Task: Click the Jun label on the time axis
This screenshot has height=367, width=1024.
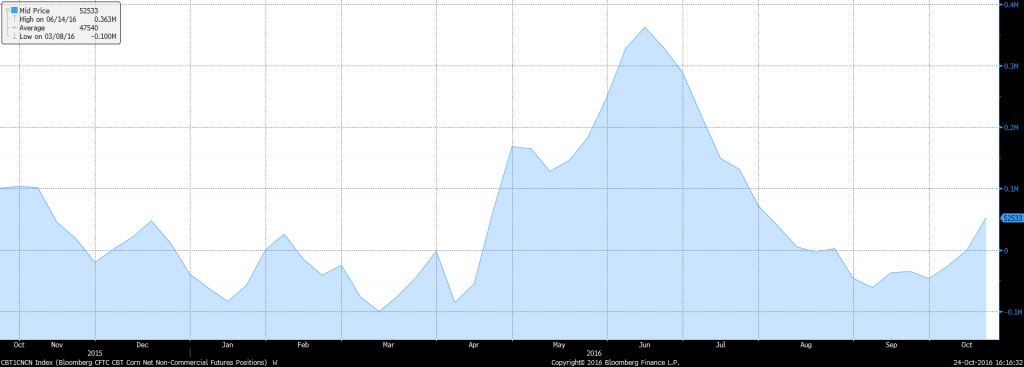Action: [645, 345]
